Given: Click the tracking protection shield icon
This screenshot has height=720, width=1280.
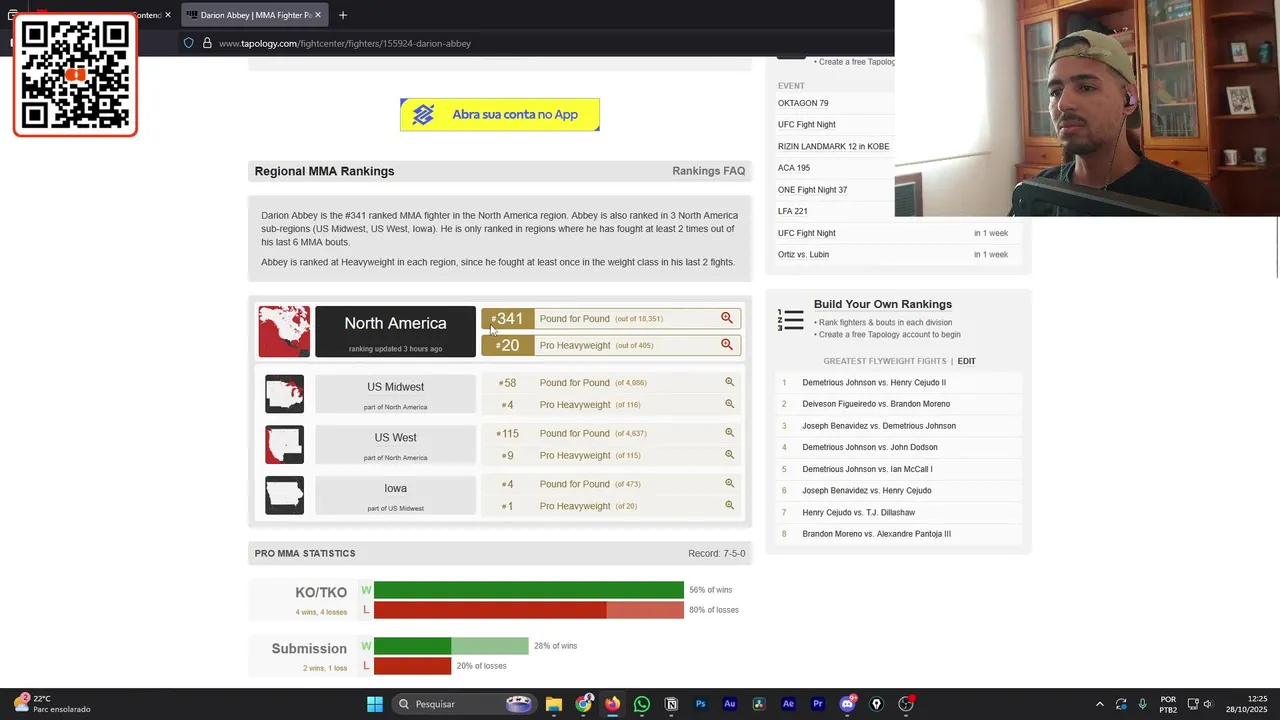Looking at the screenshot, I should 188,43.
